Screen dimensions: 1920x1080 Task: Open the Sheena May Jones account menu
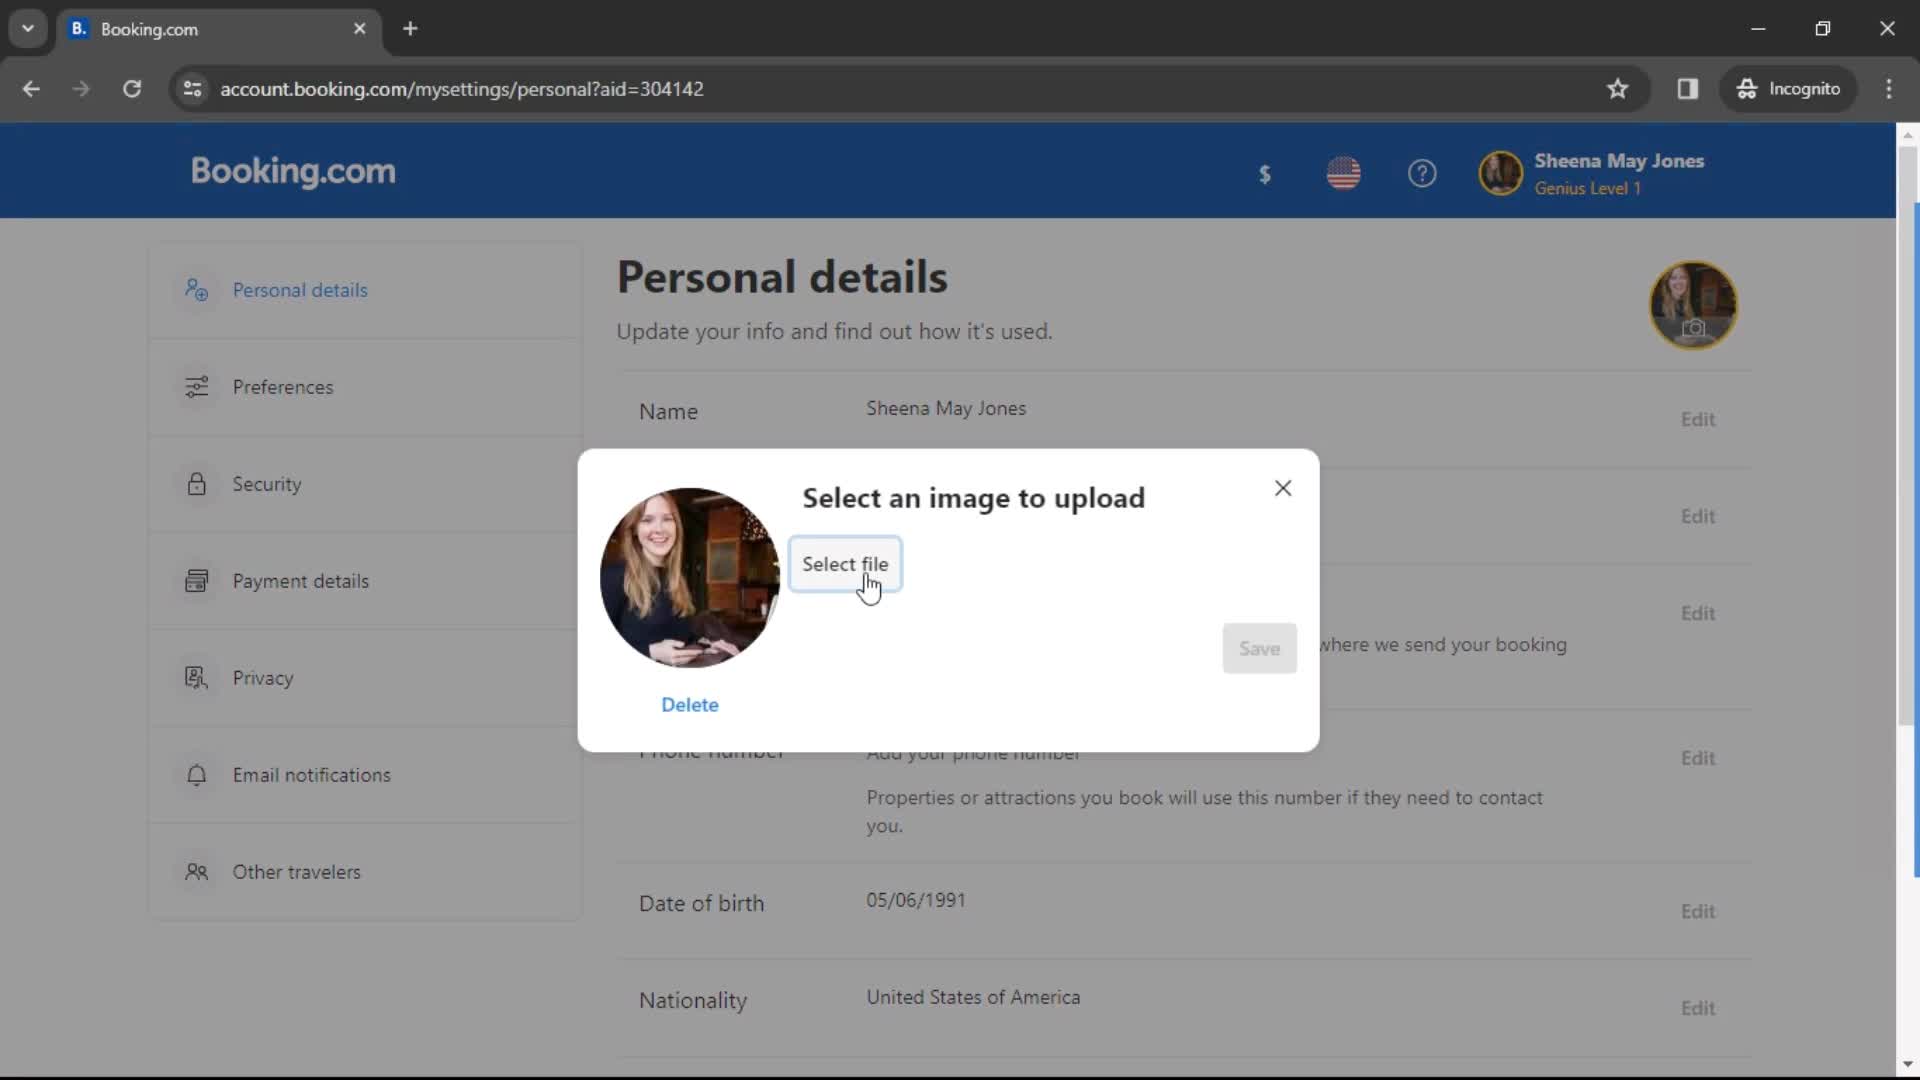[x=1592, y=174]
